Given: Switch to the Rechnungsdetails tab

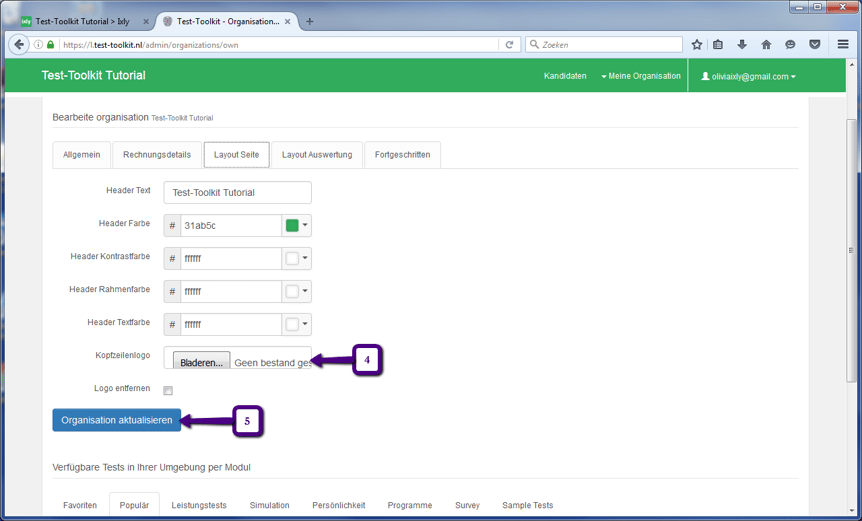Looking at the screenshot, I should pyautogui.click(x=157, y=154).
